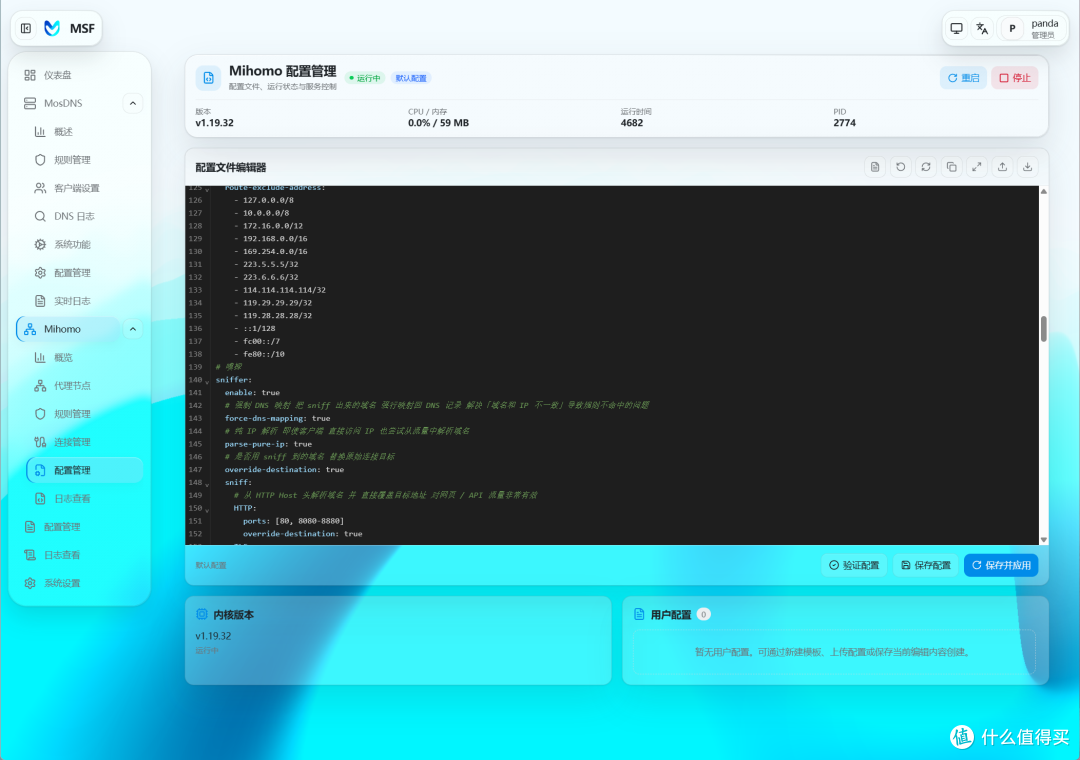Open 实时日志 in the sidebar
The width and height of the screenshot is (1080, 760).
click(84, 301)
